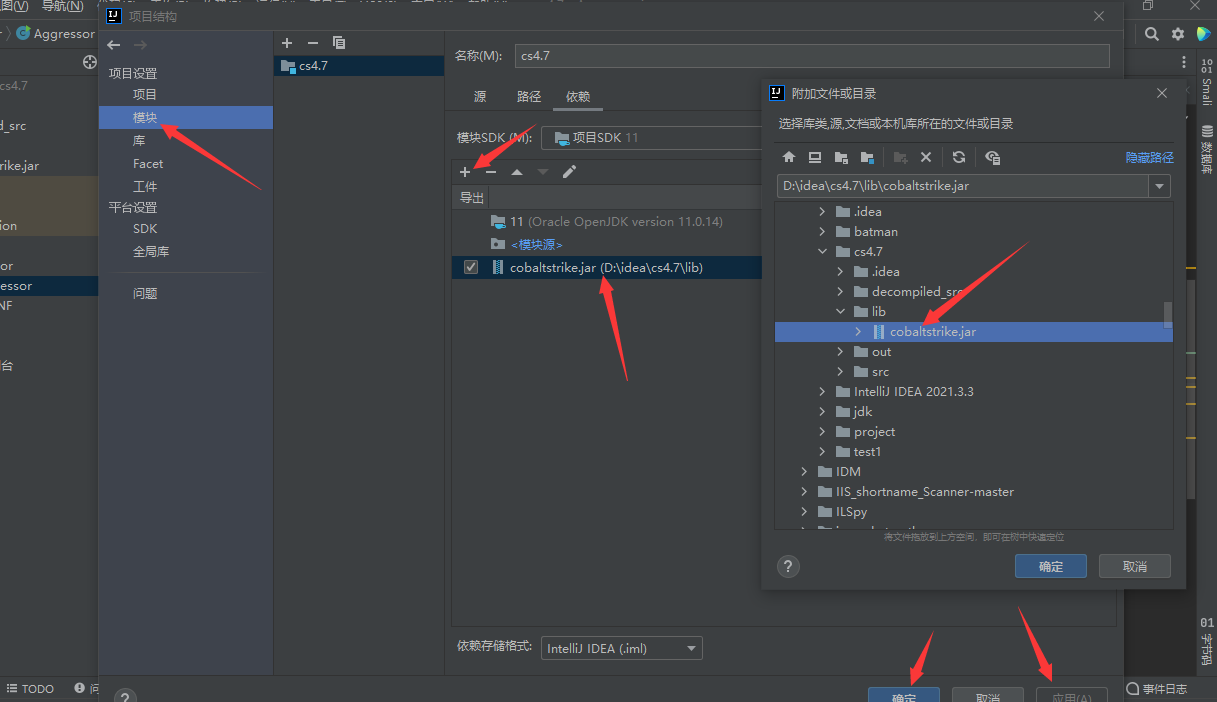
Task: Refresh the file tree
Action: [x=959, y=157]
